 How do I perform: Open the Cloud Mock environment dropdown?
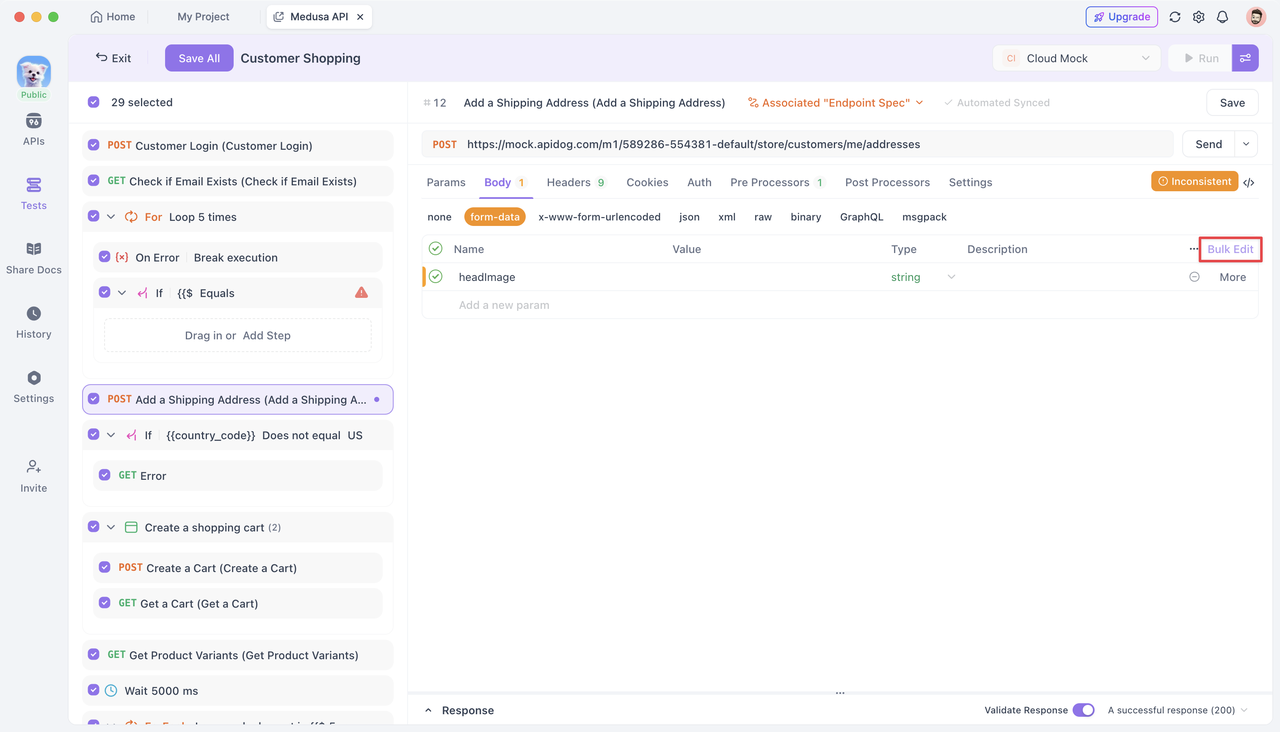1076,58
